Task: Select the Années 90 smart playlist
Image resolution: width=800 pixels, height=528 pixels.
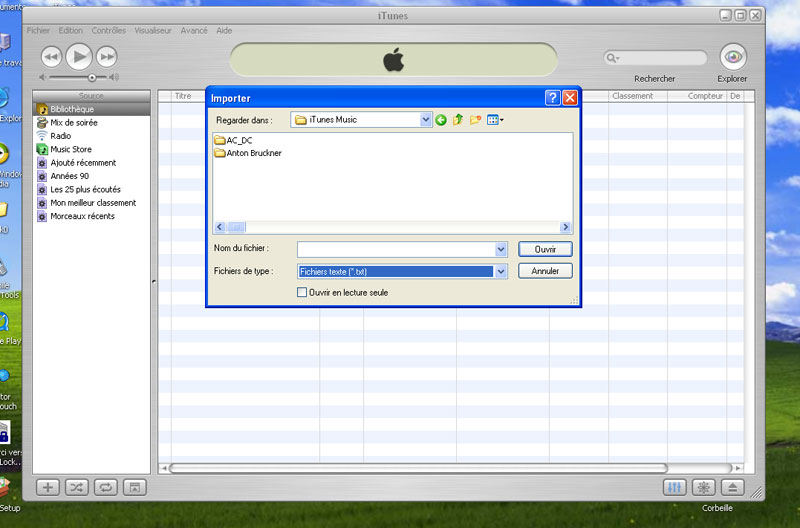Action: pyautogui.click(x=92, y=176)
